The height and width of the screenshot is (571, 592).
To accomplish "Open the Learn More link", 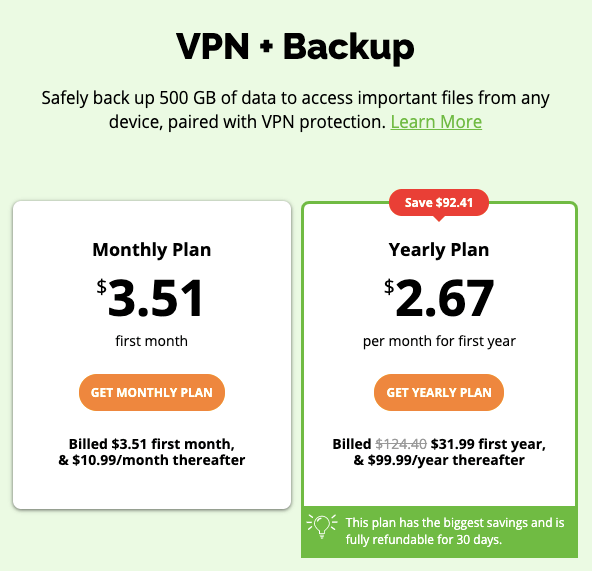I will 436,122.
